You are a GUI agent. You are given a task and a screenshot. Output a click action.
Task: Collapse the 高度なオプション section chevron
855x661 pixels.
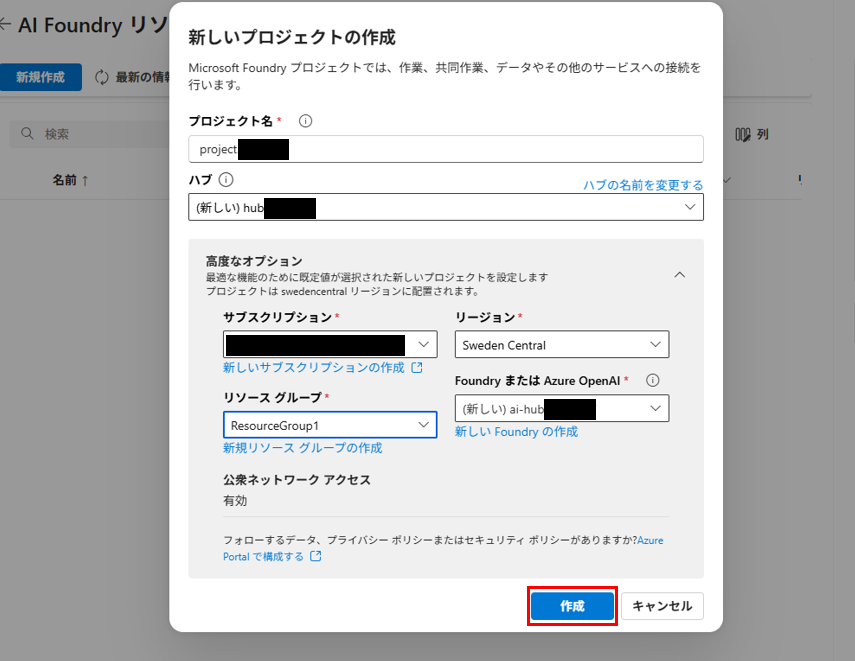tap(679, 275)
